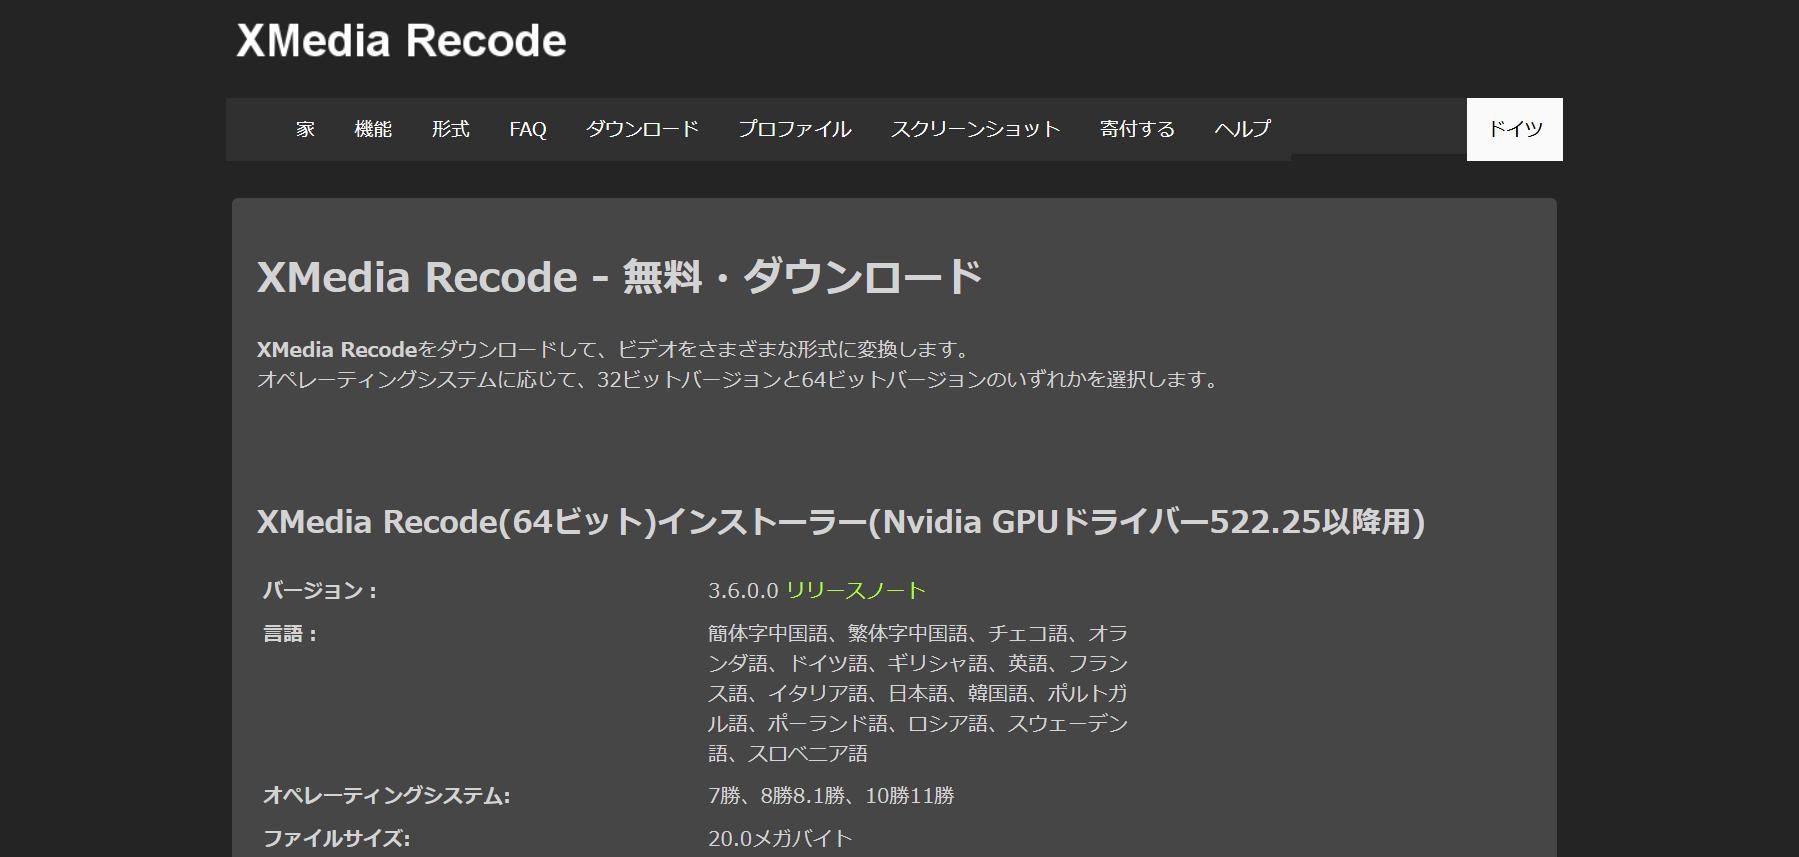Screen dimensions: 1799x857
Task: Click the intro line starting XMedia Recodeをダウンロードして
Action: pos(615,349)
